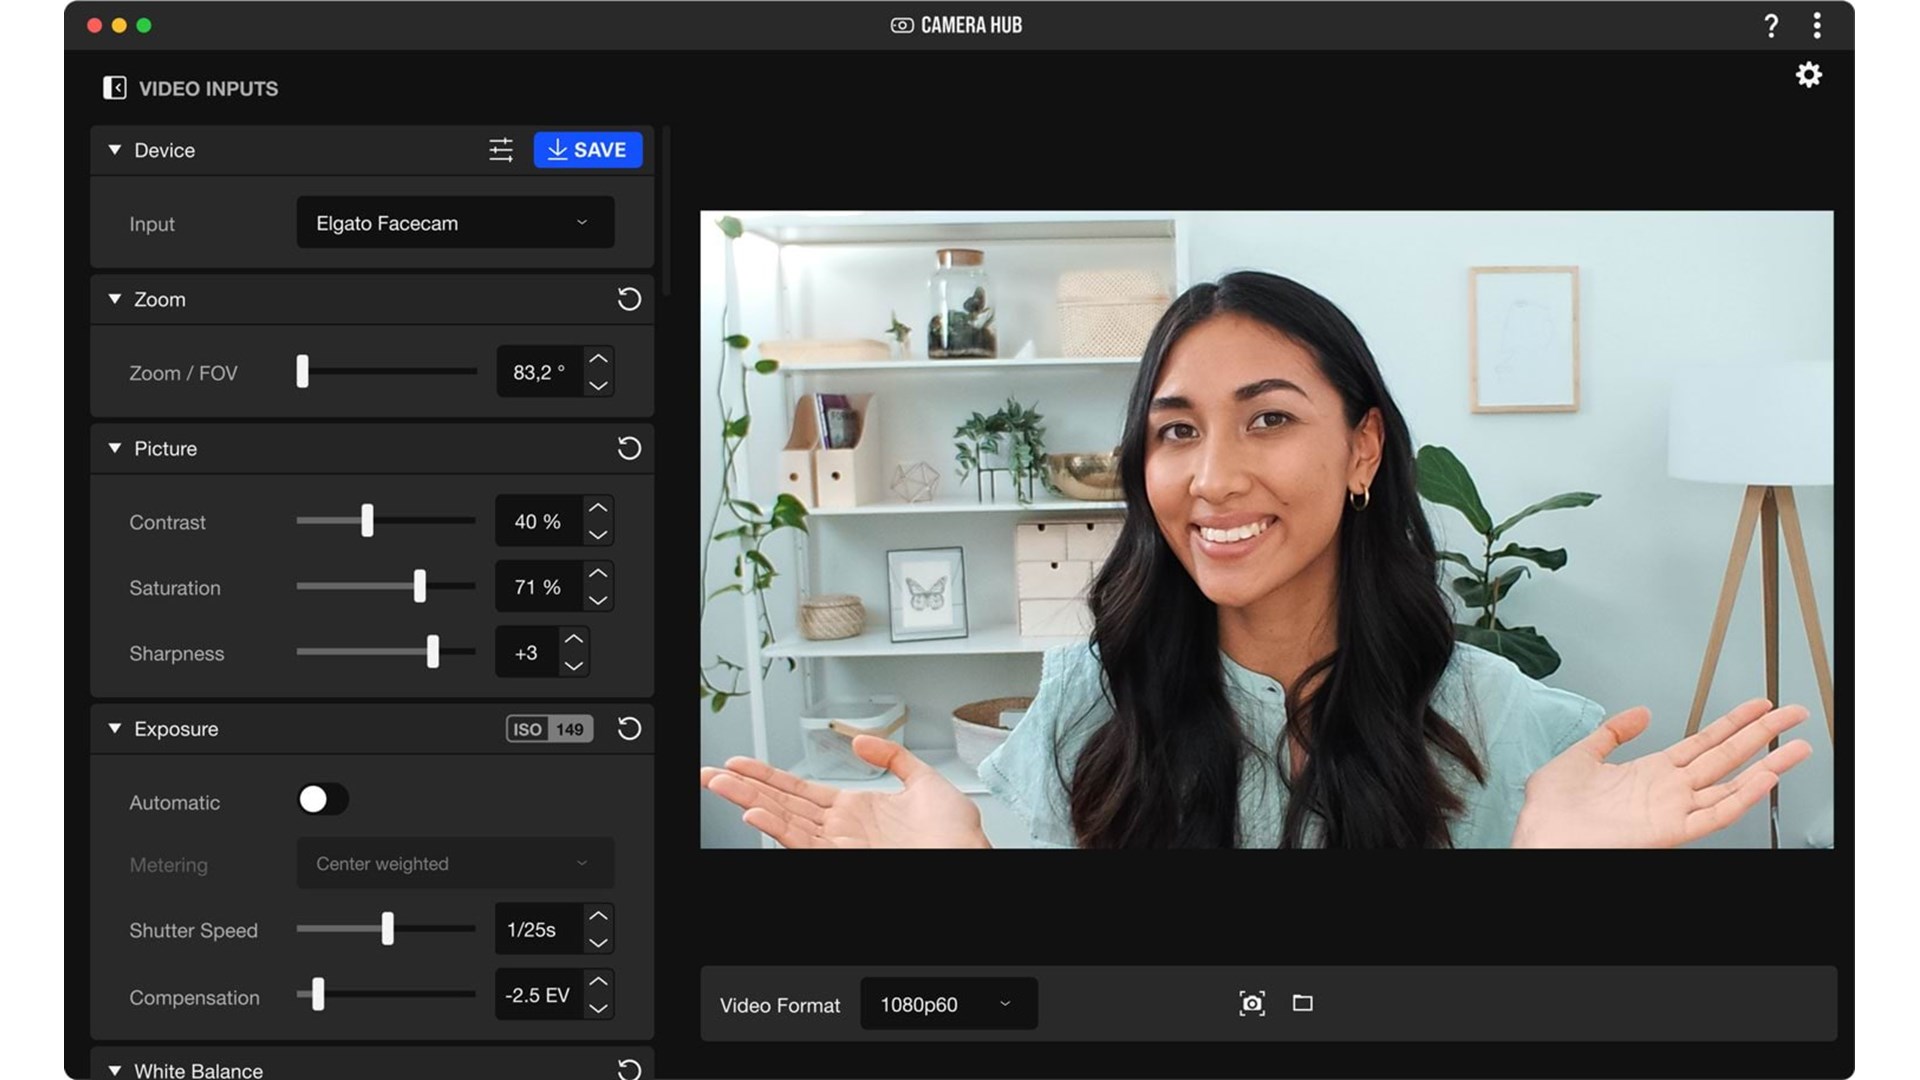
Task: Reset Exposure section settings
Action: click(x=629, y=729)
